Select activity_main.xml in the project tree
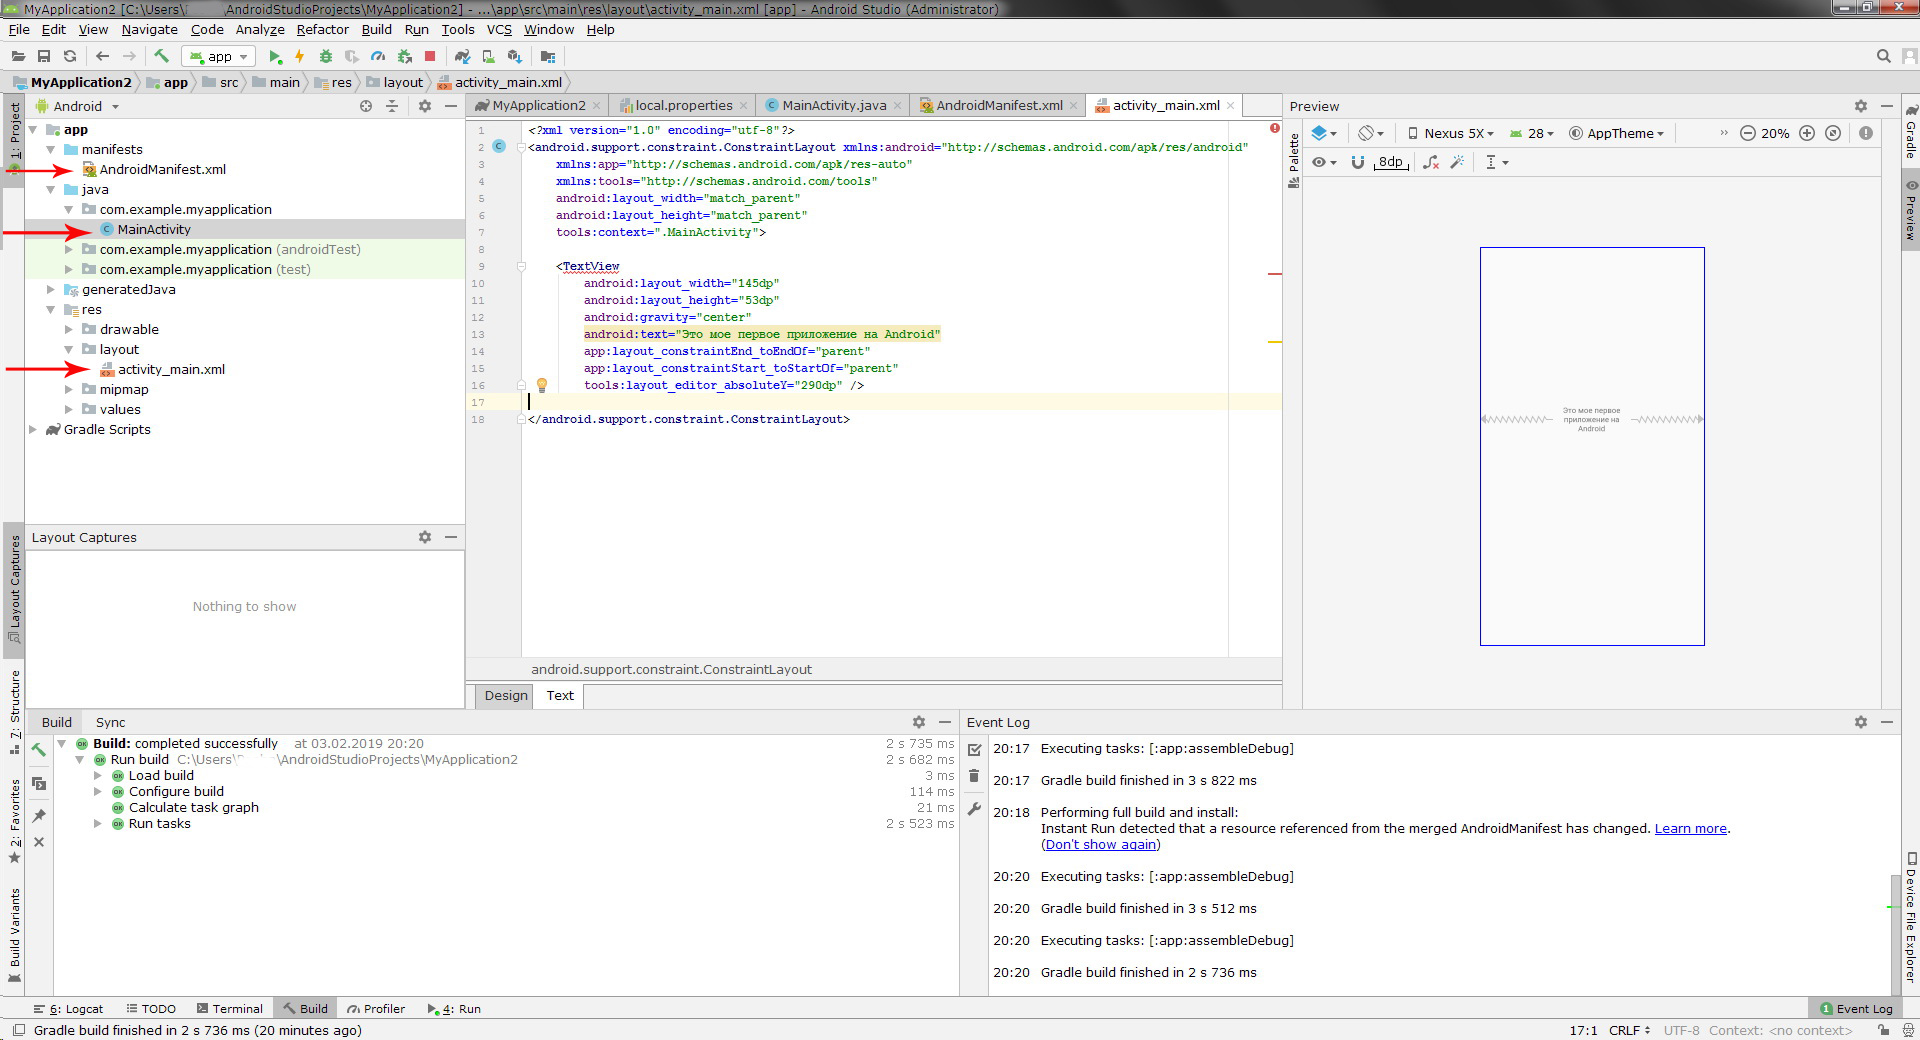 click(171, 369)
